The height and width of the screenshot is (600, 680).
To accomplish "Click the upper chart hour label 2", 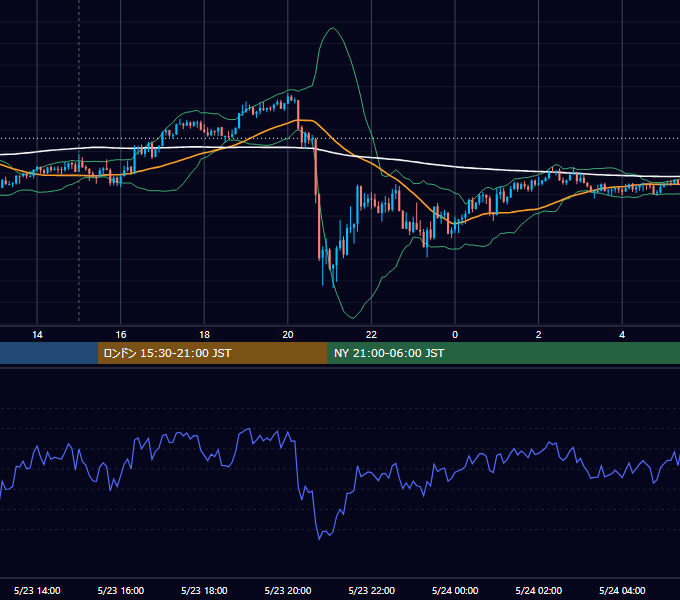I will [x=539, y=335].
